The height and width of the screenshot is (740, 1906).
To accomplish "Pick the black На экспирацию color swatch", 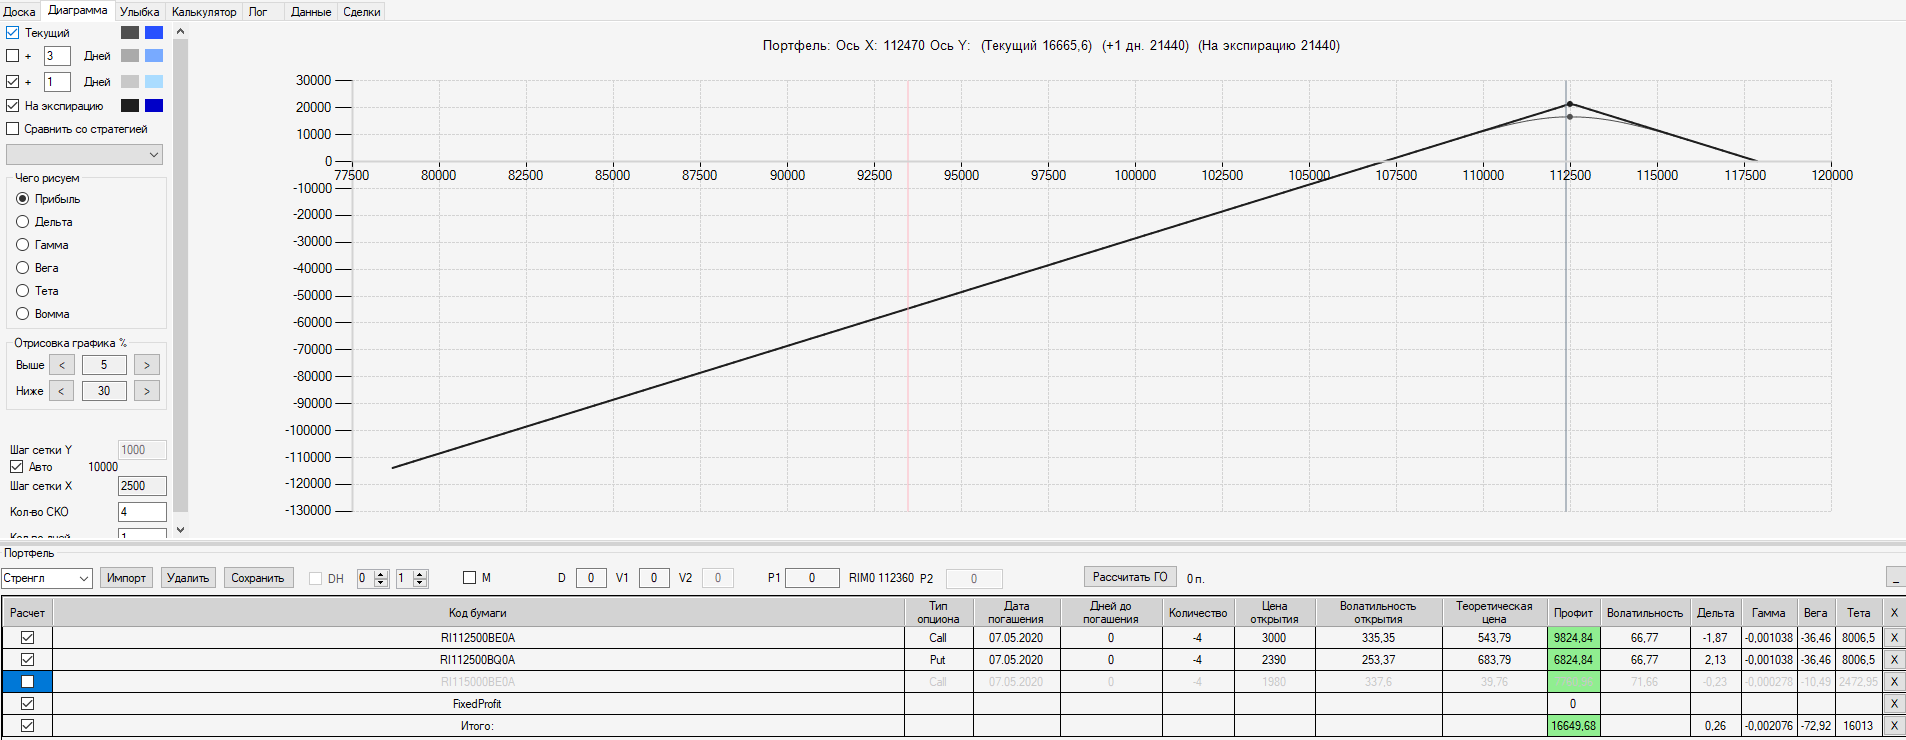I will [130, 106].
